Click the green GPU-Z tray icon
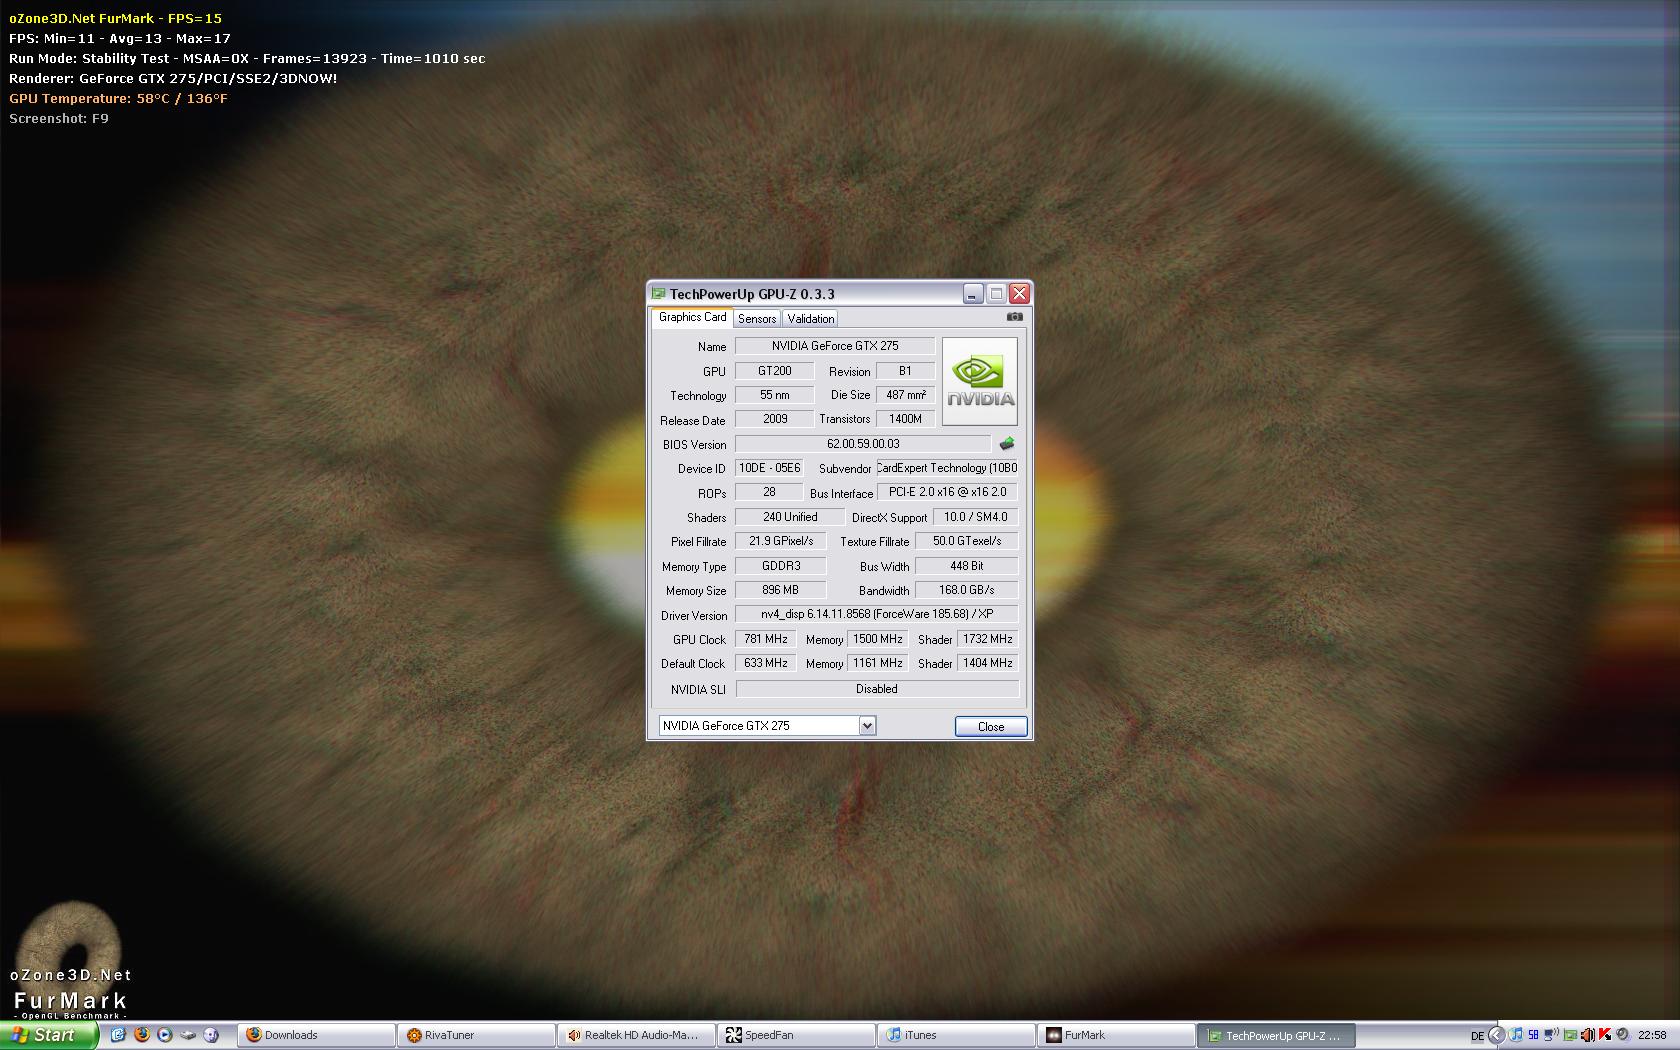 (x=1570, y=1036)
